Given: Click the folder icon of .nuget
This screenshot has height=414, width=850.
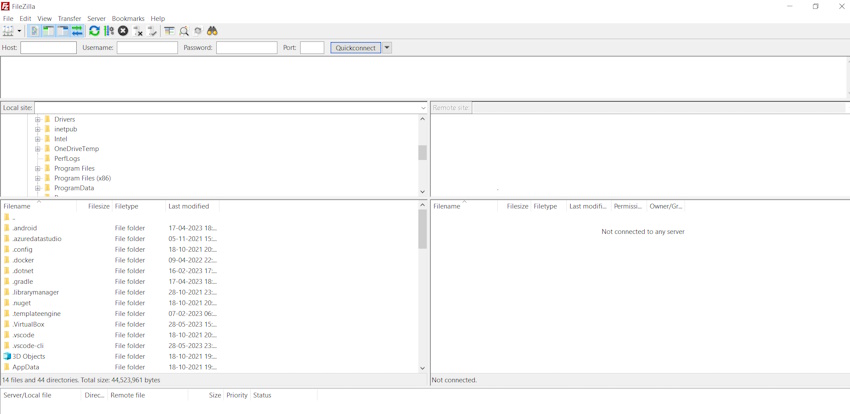Looking at the screenshot, I should 7,303.
